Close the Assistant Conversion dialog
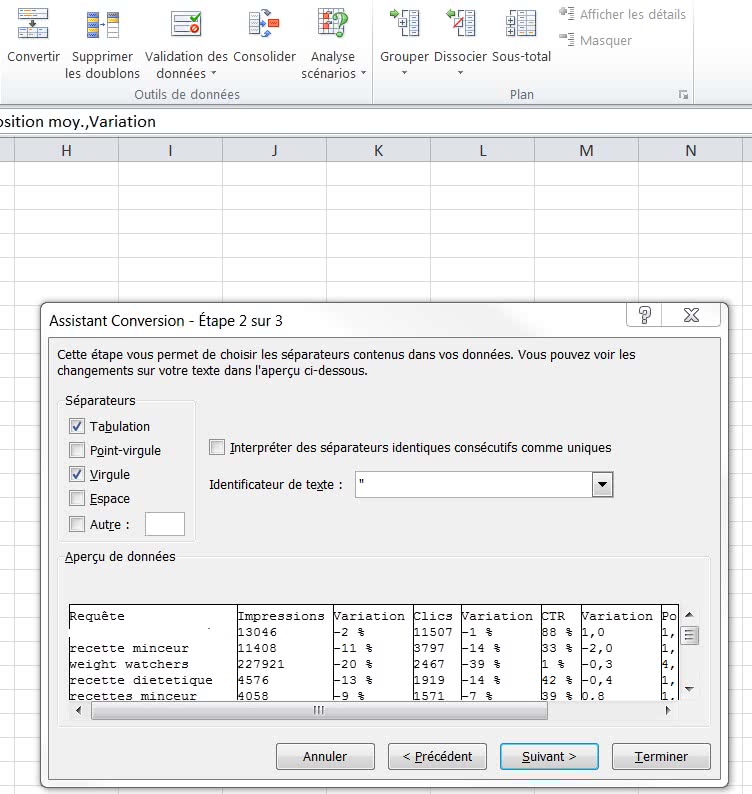 (x=691, y=315)
